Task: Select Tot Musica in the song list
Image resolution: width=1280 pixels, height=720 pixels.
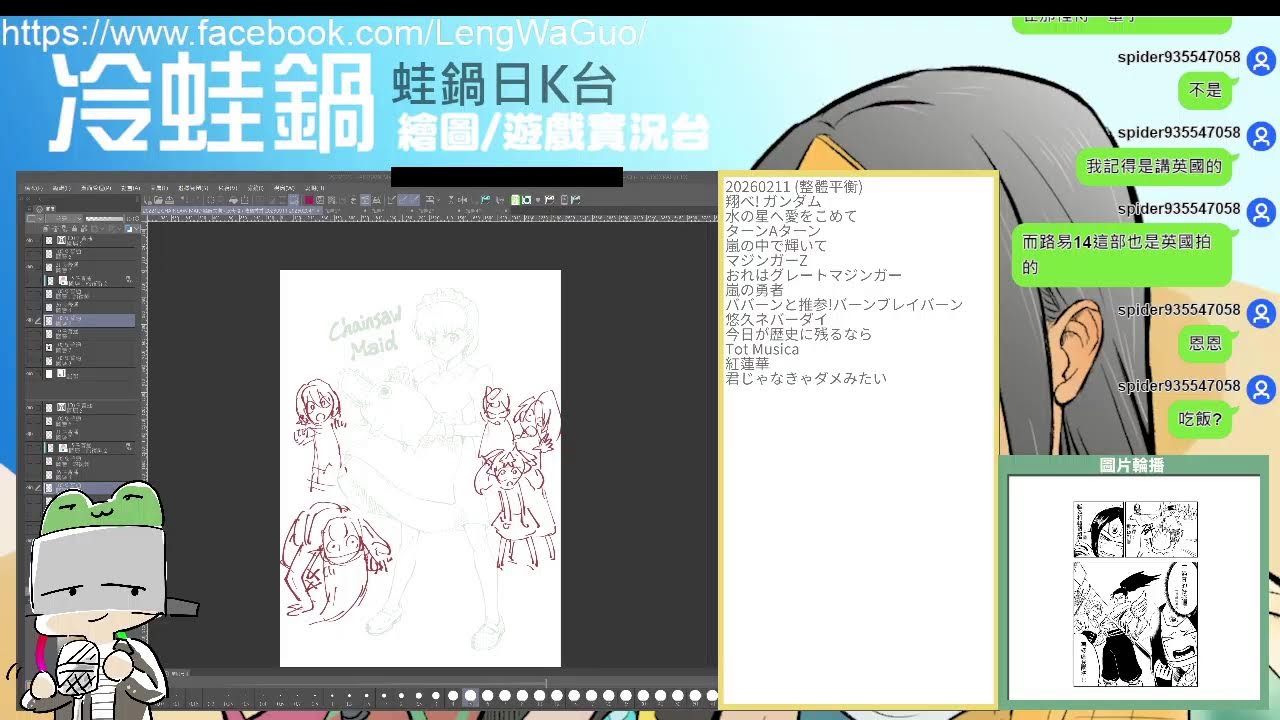Action: (762, 349)
